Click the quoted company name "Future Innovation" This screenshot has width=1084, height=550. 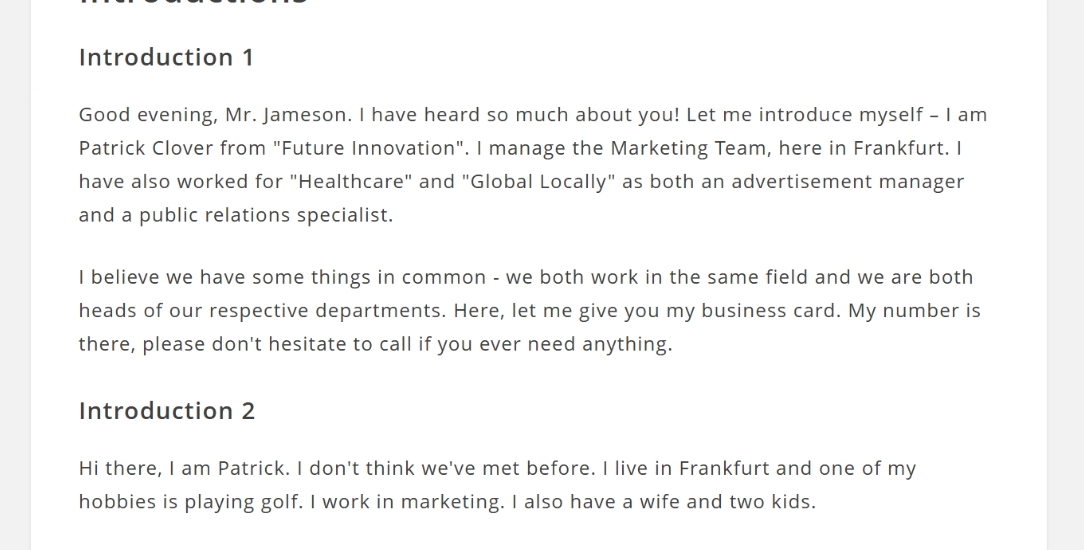coord(365,148)
